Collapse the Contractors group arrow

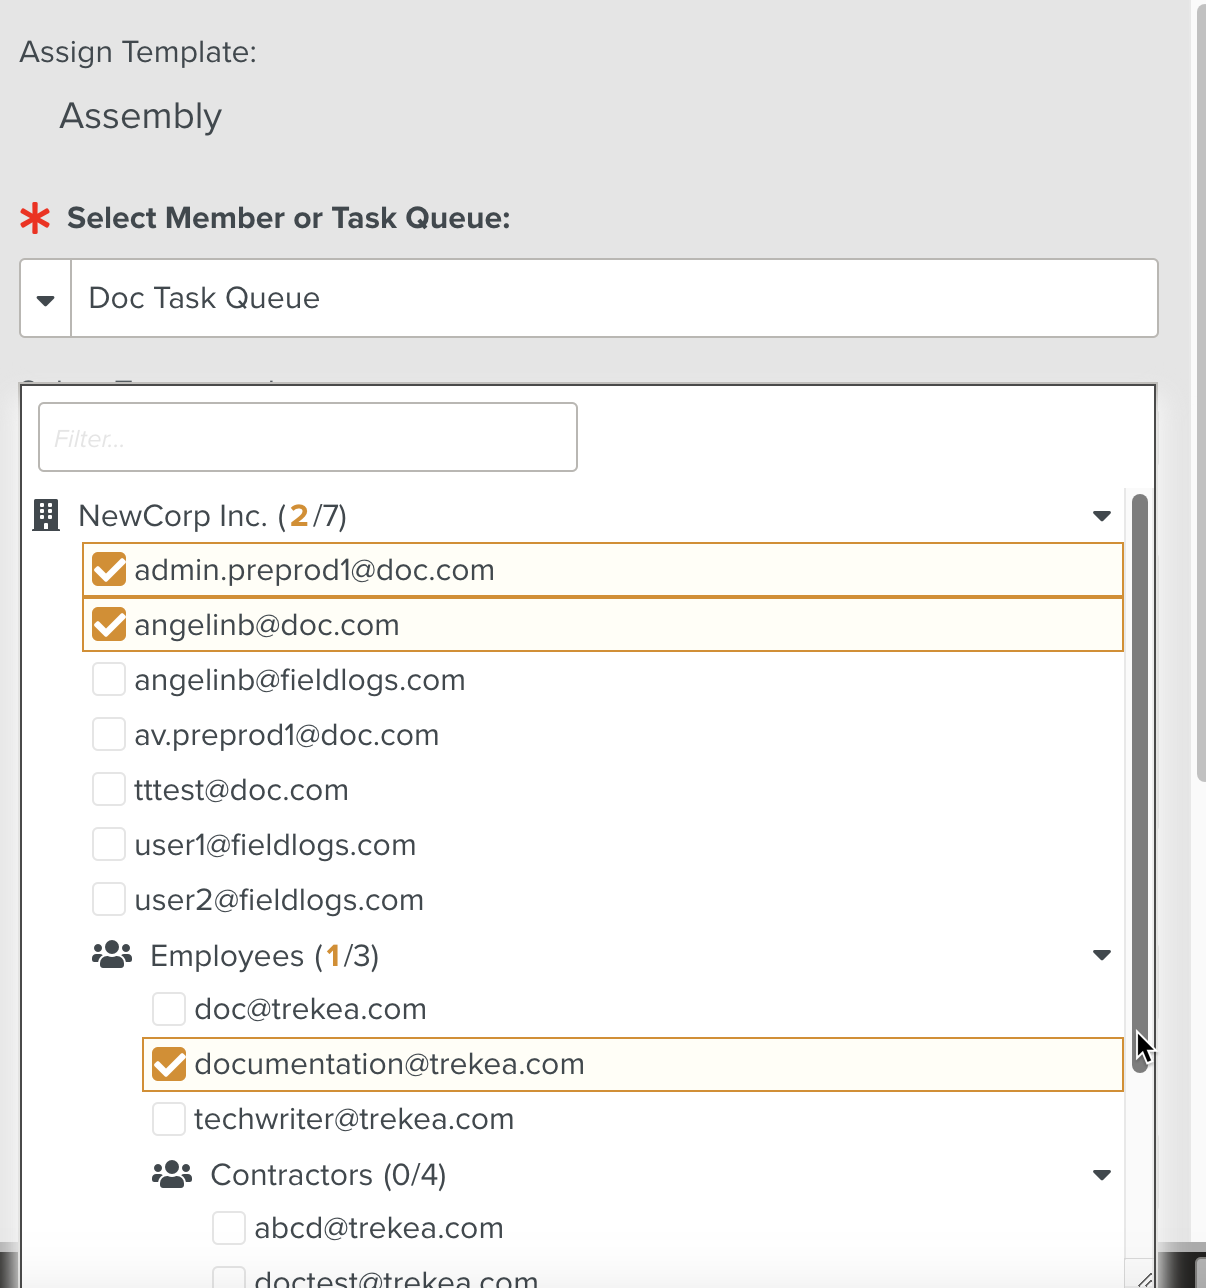click(x=1102, y=1175)
